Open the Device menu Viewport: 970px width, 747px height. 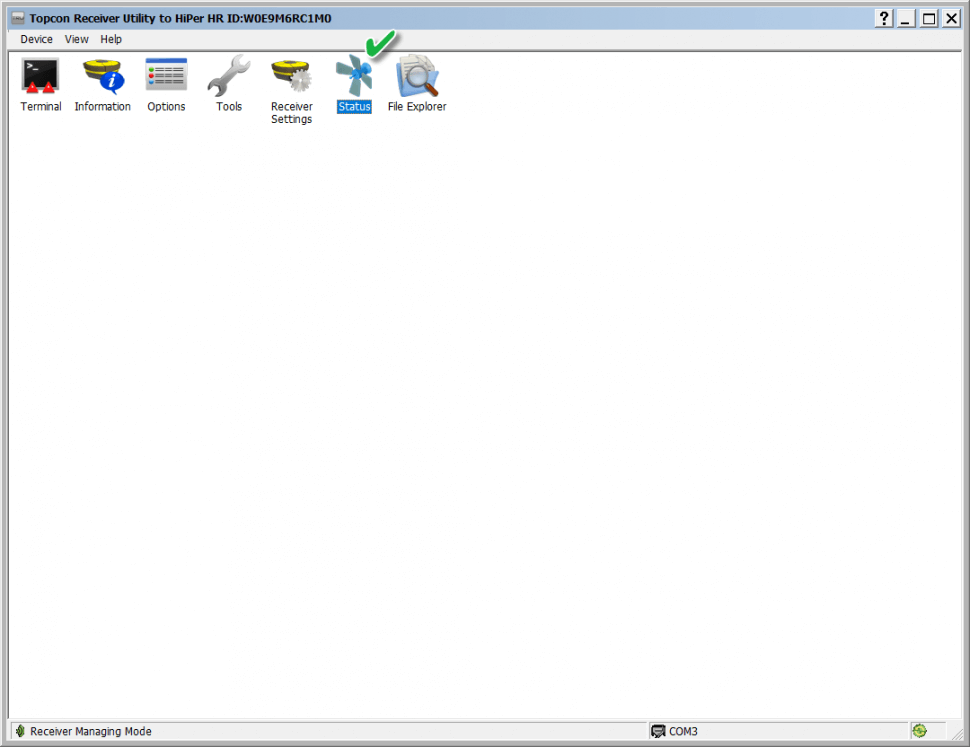coord(36,39)
